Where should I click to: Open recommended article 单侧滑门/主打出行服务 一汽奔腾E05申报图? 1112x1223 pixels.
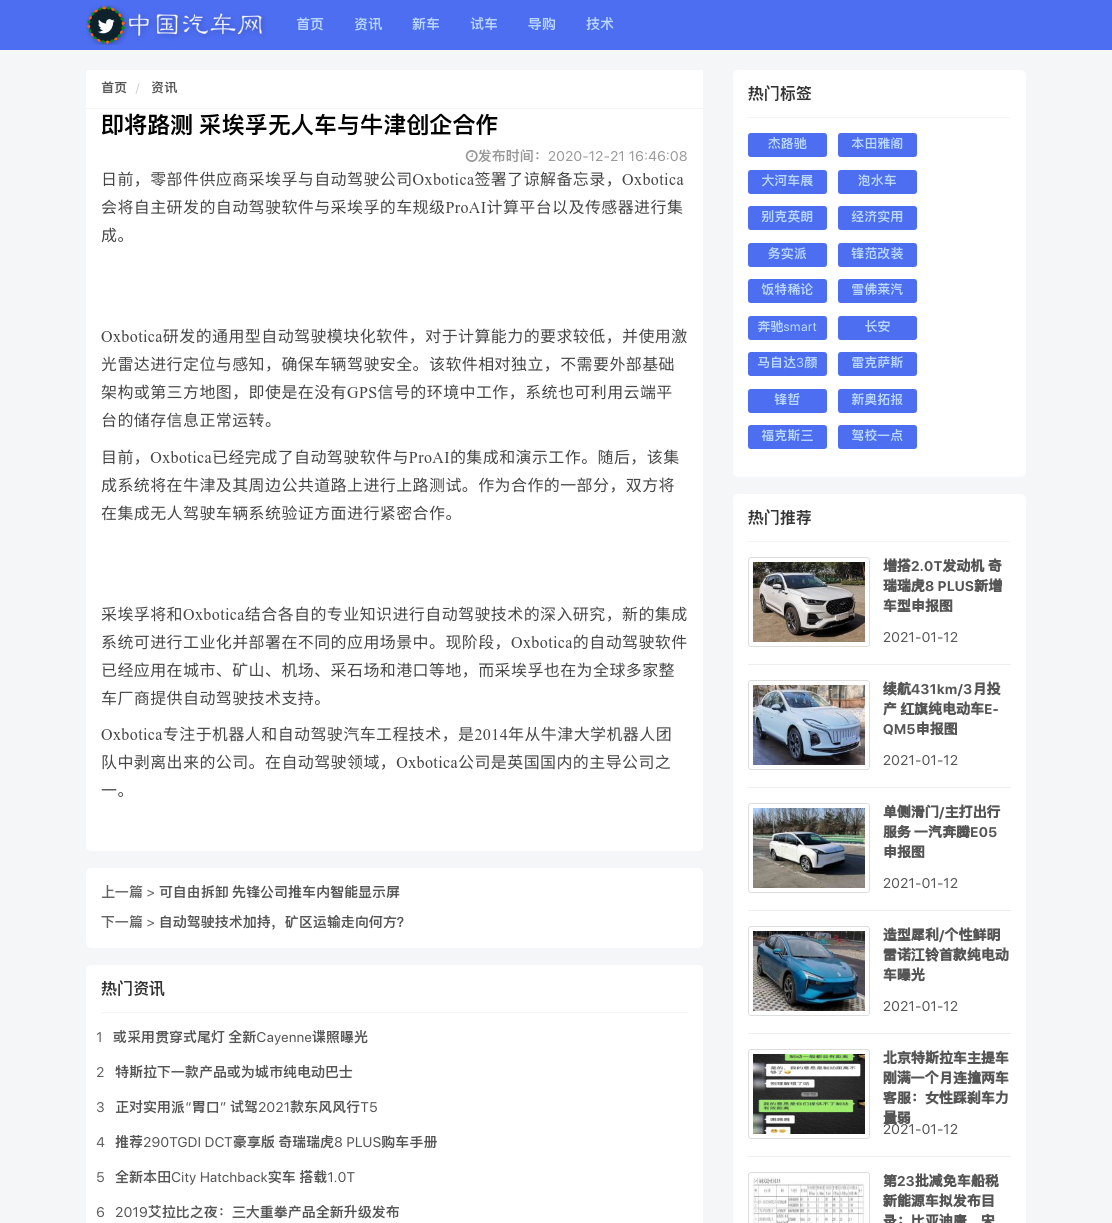tap(941, 832)
